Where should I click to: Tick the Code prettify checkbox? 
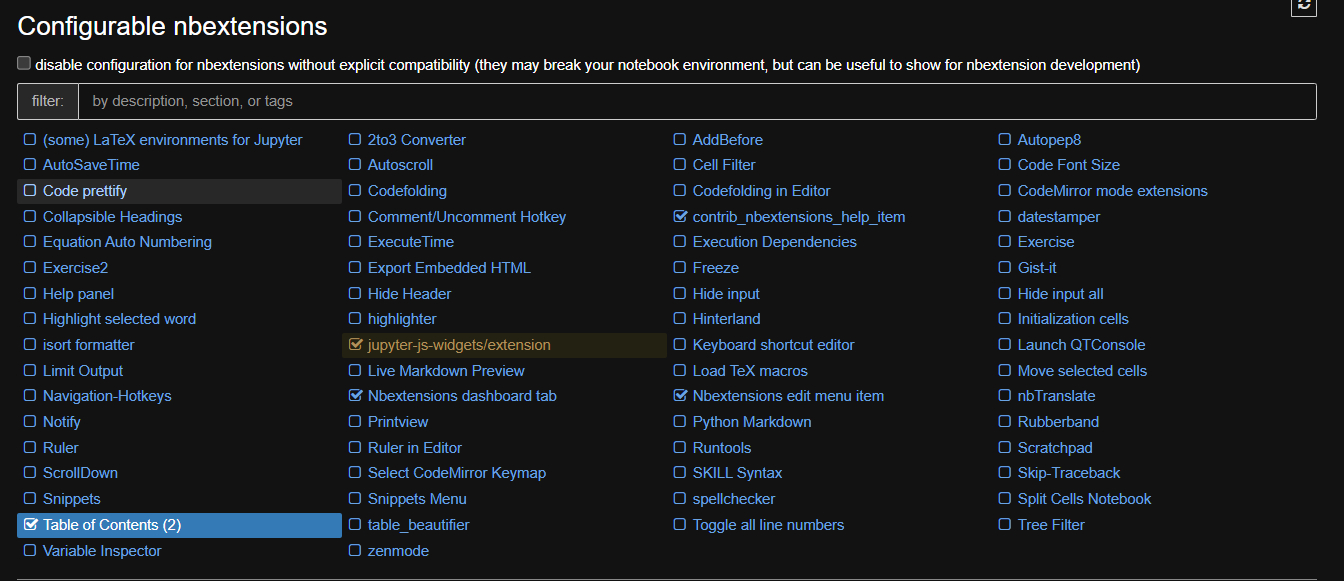(30, 191)
